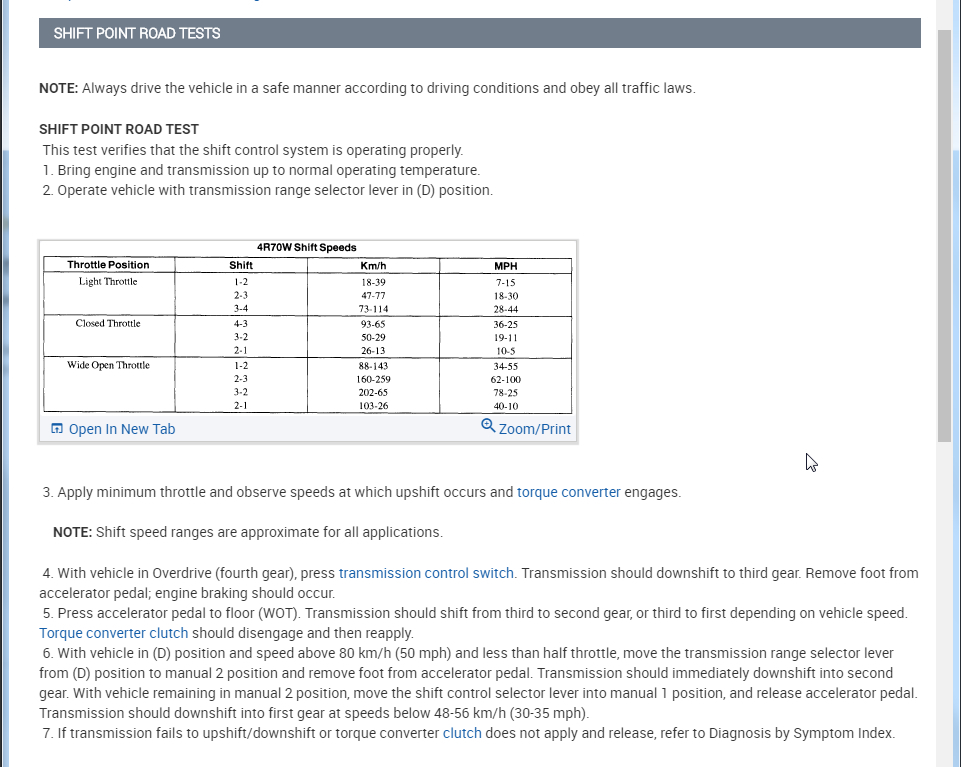The image size is (961, 767).
Task: Click the Throttle Position column header
Action: (x=108, y=265)
